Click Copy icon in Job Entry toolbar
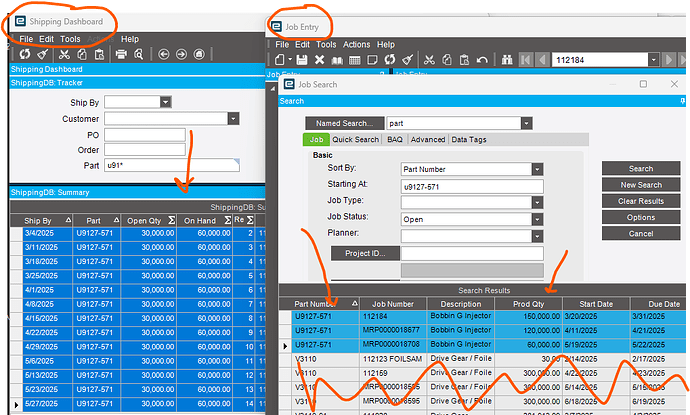The width and height of the screenshot is (690, 415). pyautogui.click(x=447, y=59)
